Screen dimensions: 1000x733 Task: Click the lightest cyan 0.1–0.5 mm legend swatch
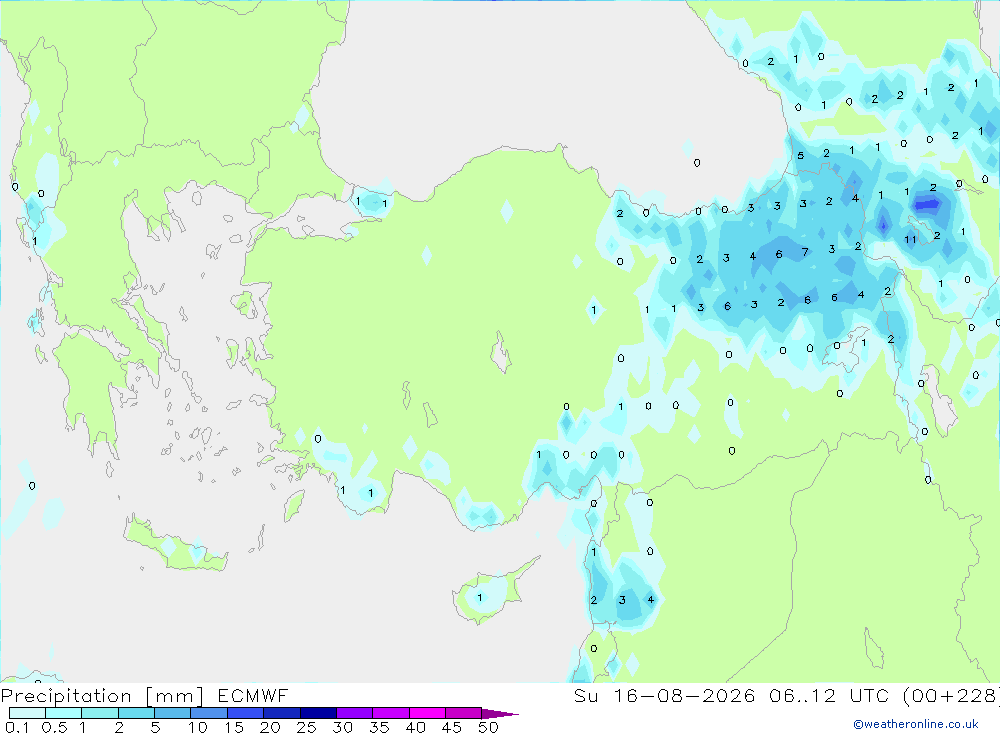click(27, 713)
